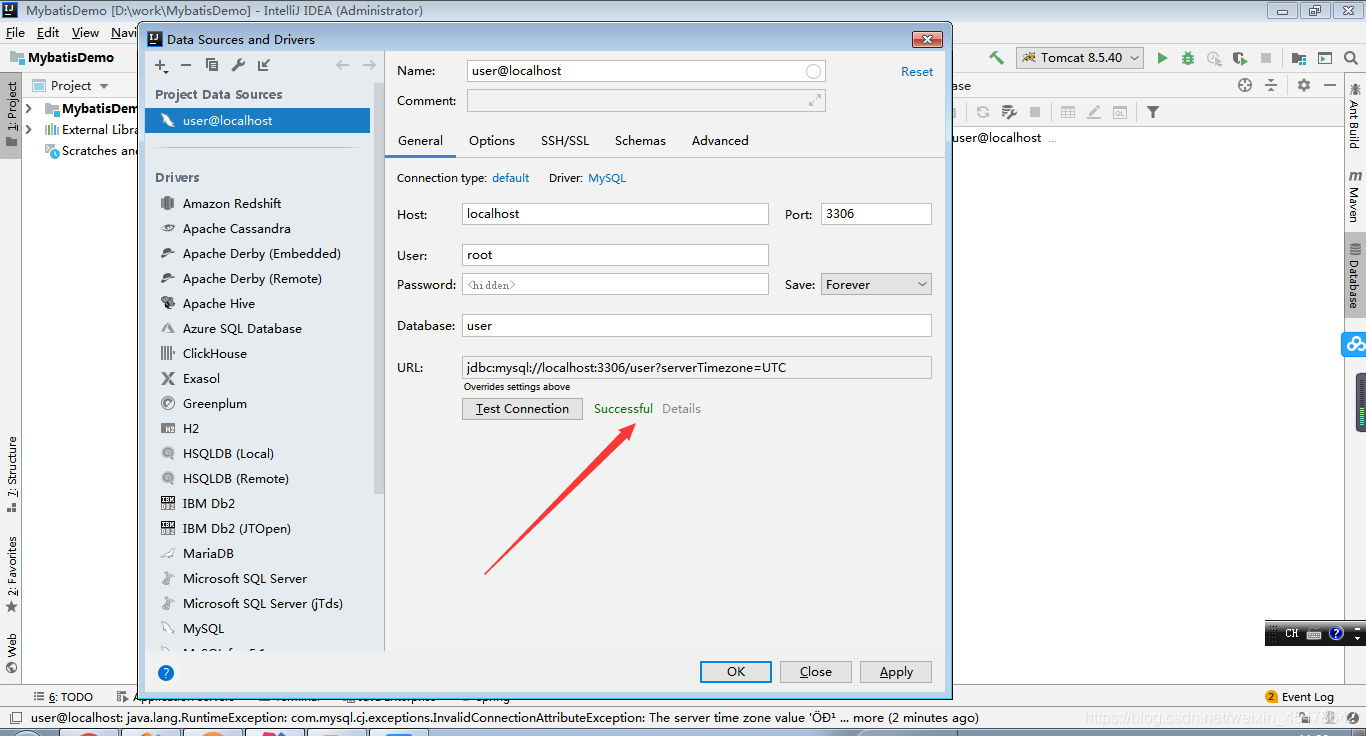Click the Apply button
The width and height of the screenshot is (1366, 736).
896,672
